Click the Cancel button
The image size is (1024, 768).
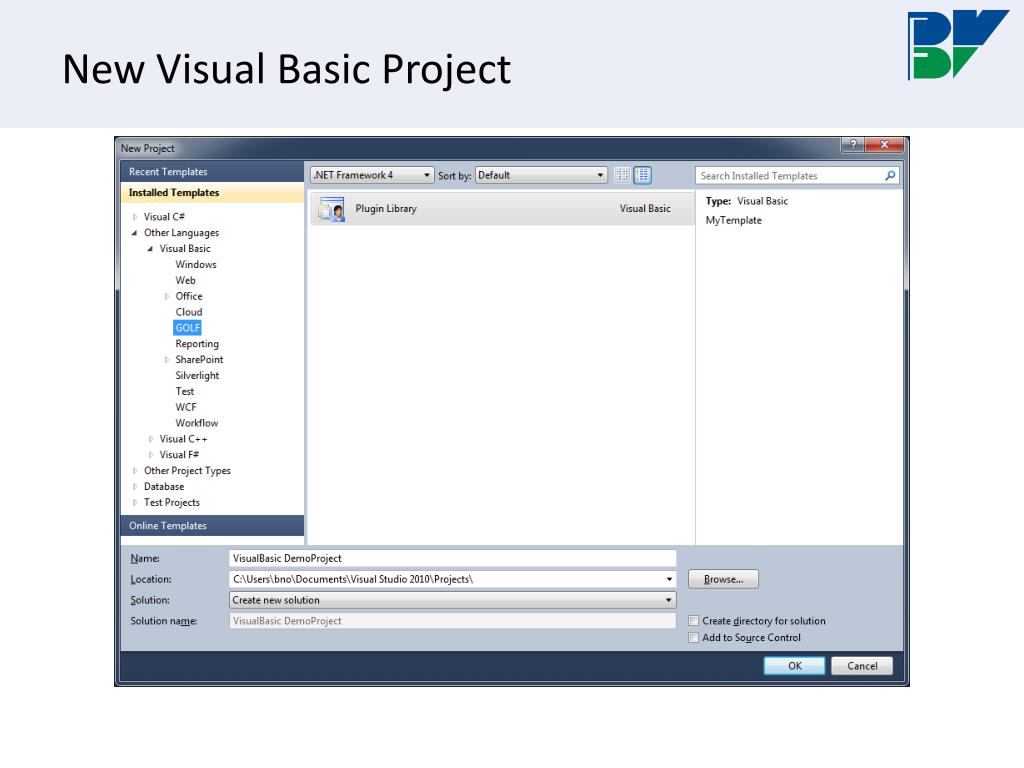tap(862, 666)
